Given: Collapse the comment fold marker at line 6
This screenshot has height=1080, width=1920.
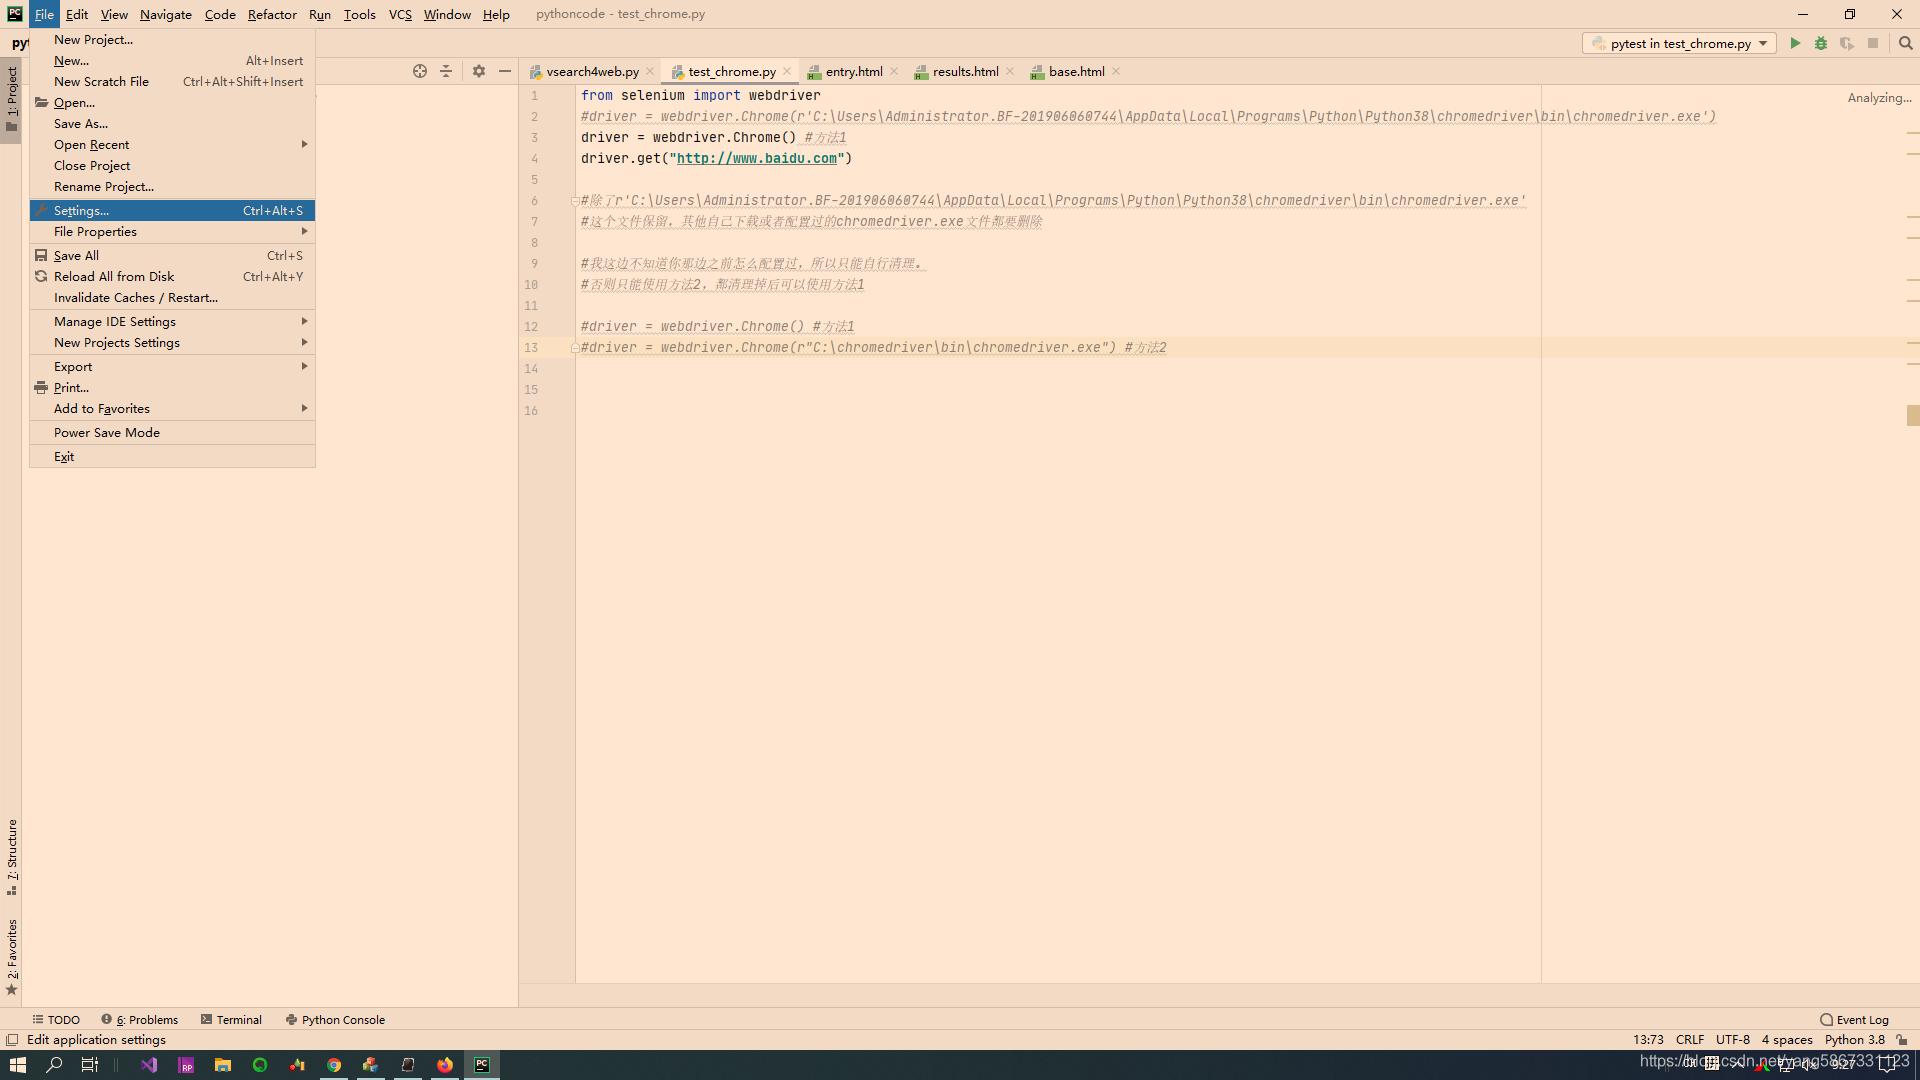Looking at the screenshot, I should click(x=575, y=201).
